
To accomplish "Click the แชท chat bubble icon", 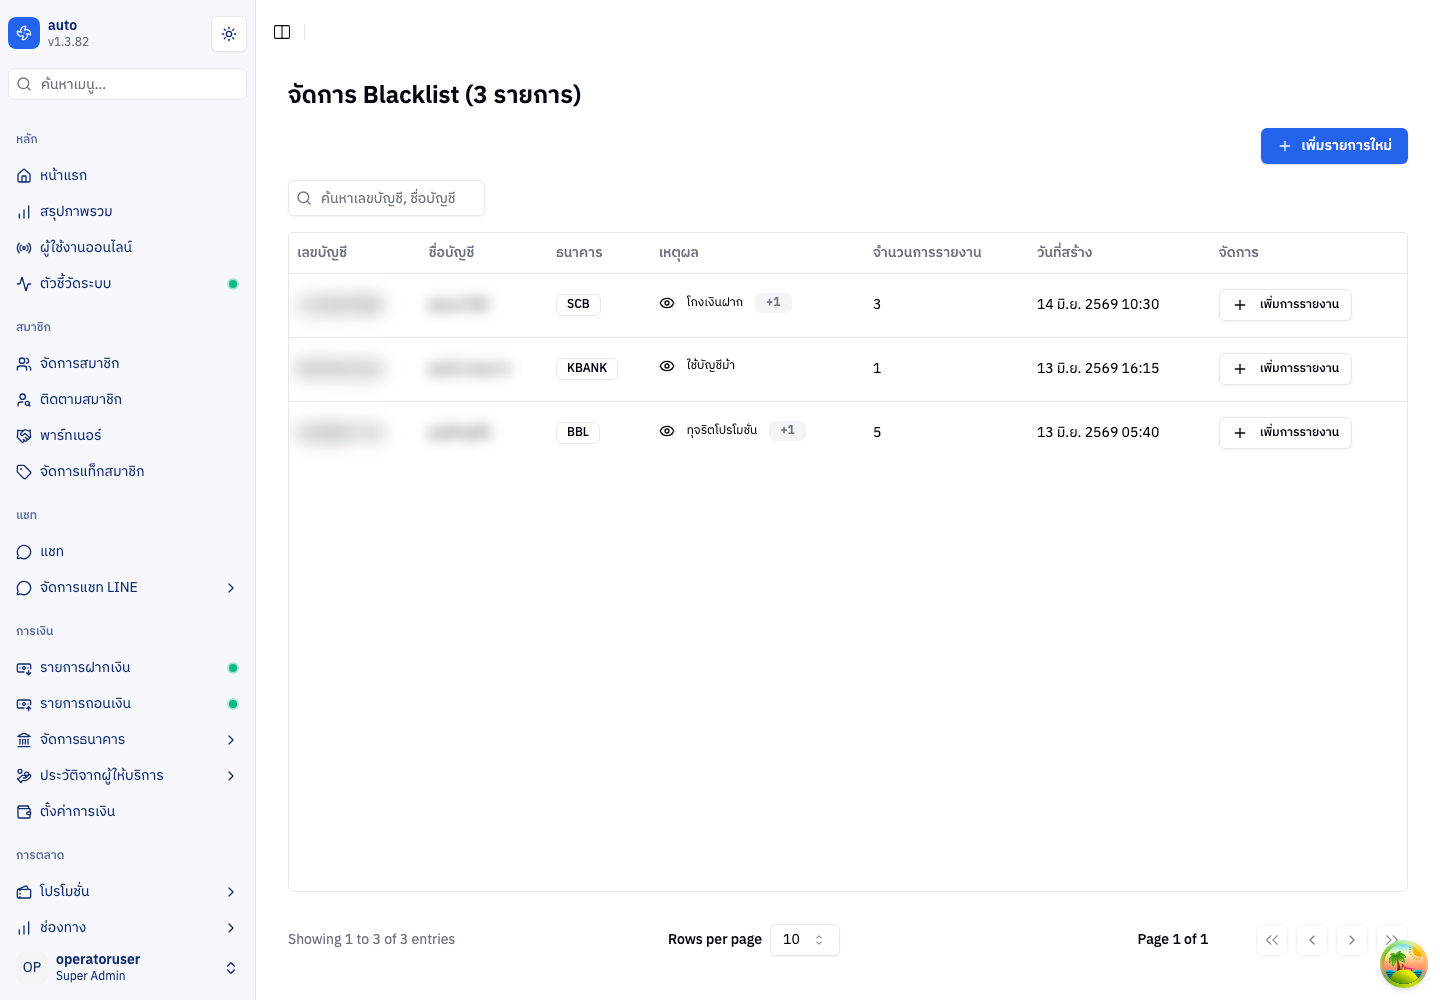I will pos(24,551).
